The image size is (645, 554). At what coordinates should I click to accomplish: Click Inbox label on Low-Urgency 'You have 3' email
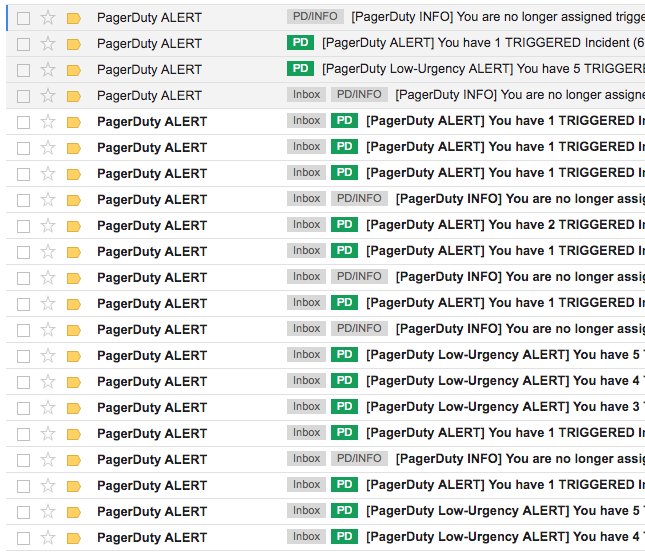click(x=306, y=406)
